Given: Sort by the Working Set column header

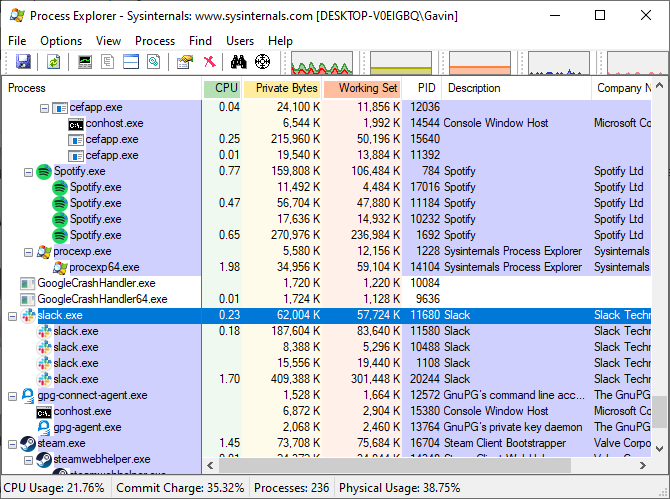Looking at the screenshot, I should click(362, 88).
